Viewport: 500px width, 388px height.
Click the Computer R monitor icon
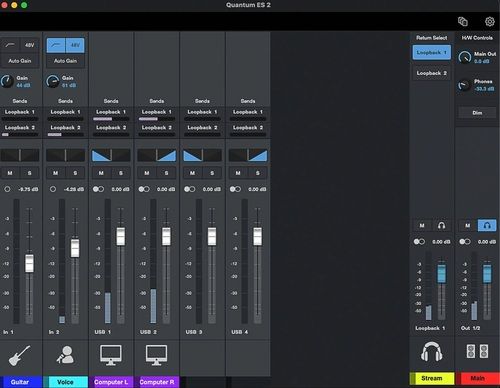156,355
